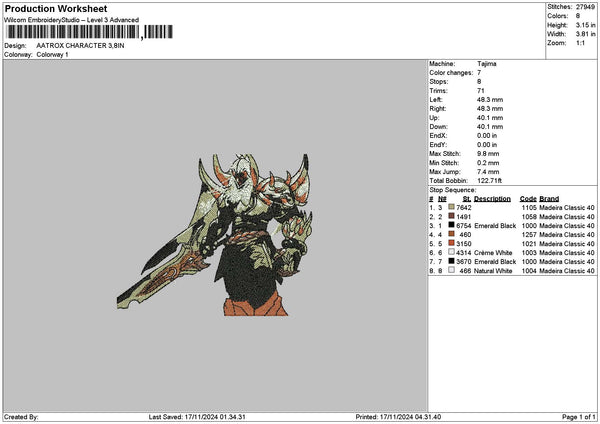Image resolution: width=600 pixels, height=424 pixels.
Task: Select the orange-red swatch for thread 3150
Action: point(453,243)
